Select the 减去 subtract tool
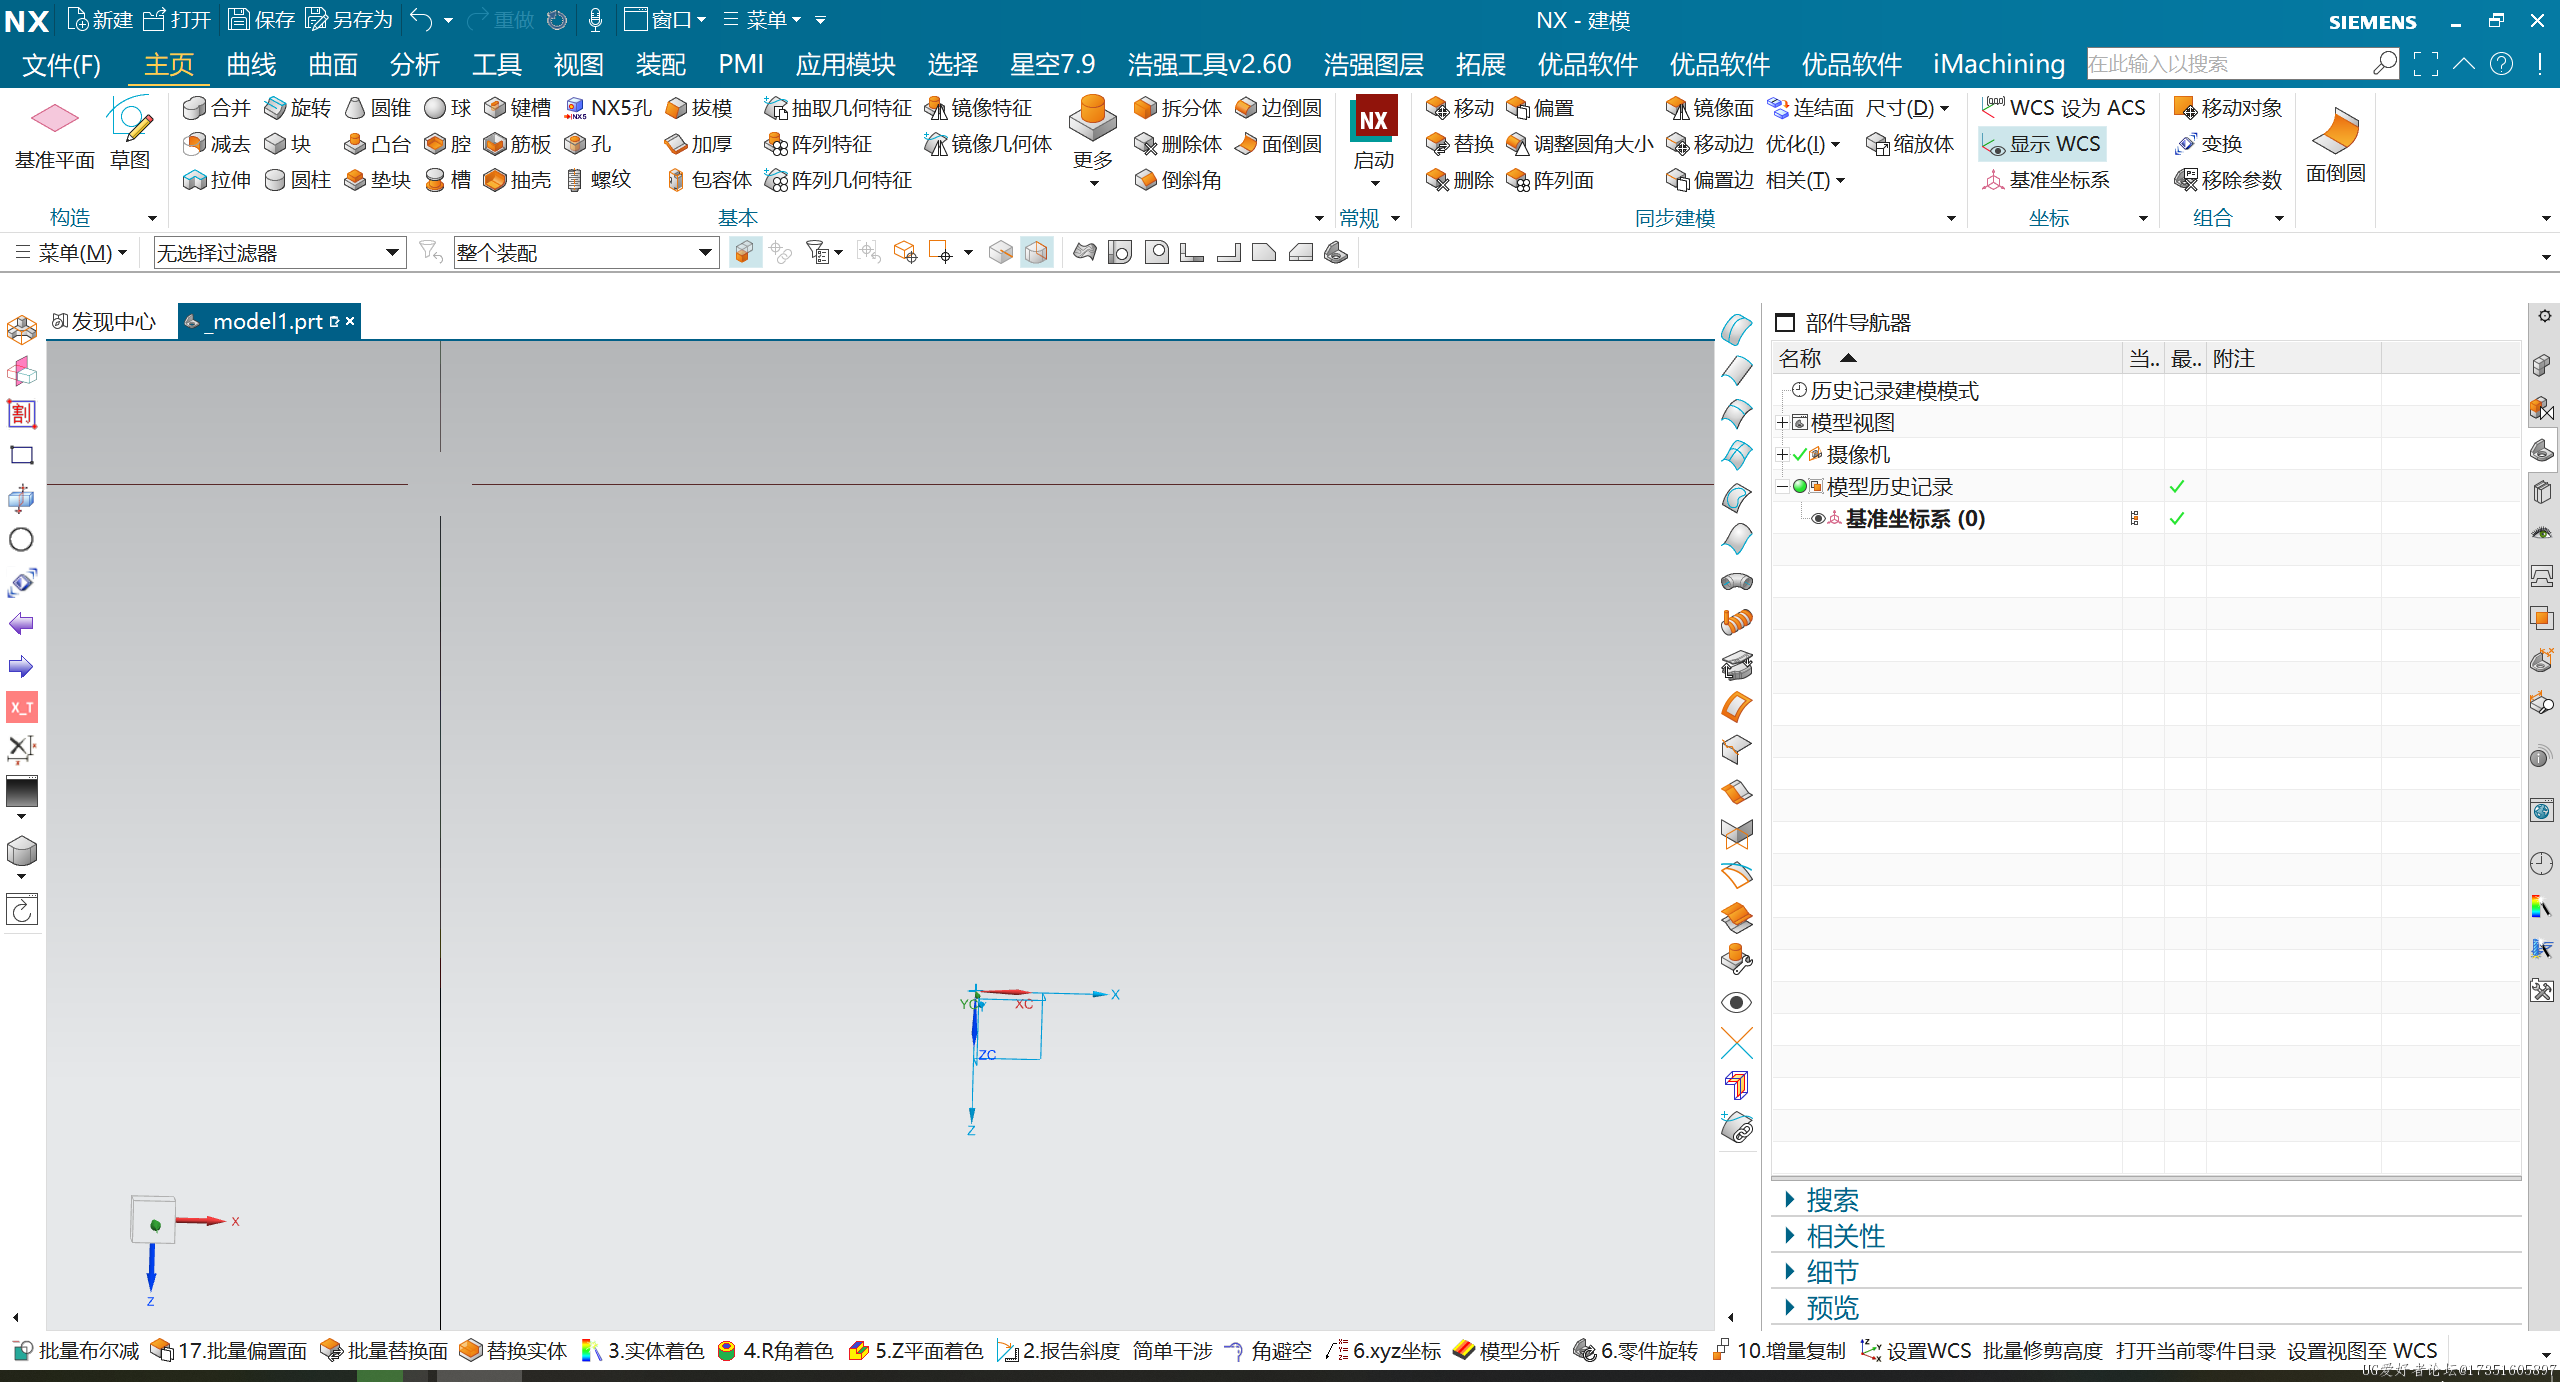Screen dimensions: 2560x1382 click(217, 144)
